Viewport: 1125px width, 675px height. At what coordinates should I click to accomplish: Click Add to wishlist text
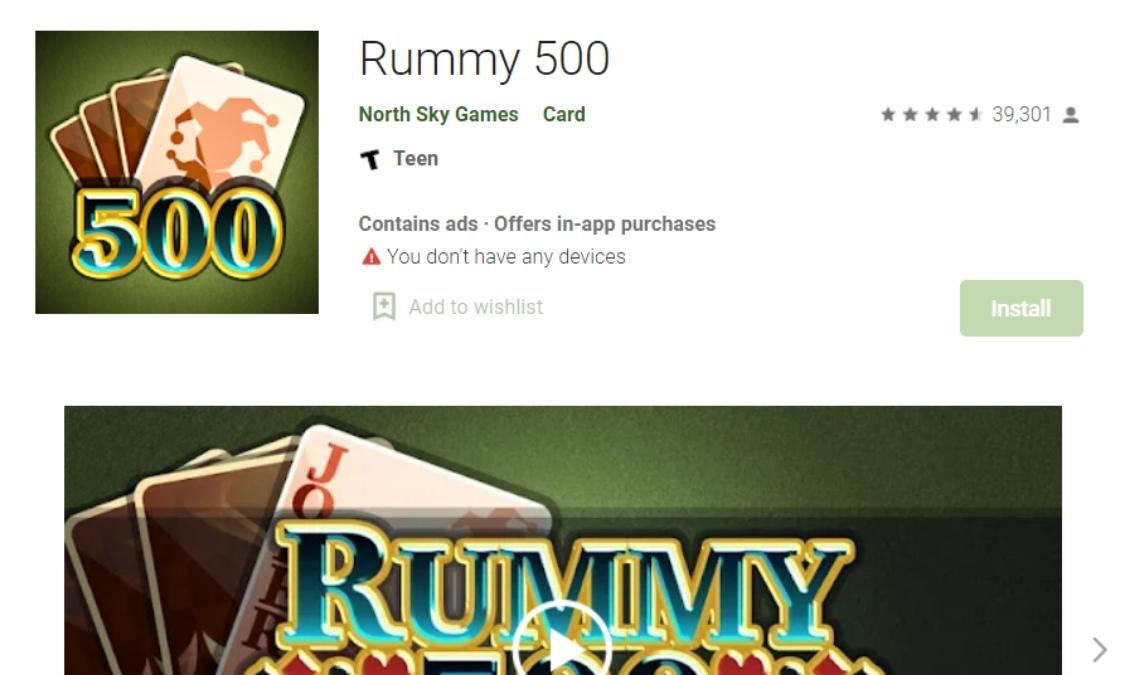click(476, 307)
